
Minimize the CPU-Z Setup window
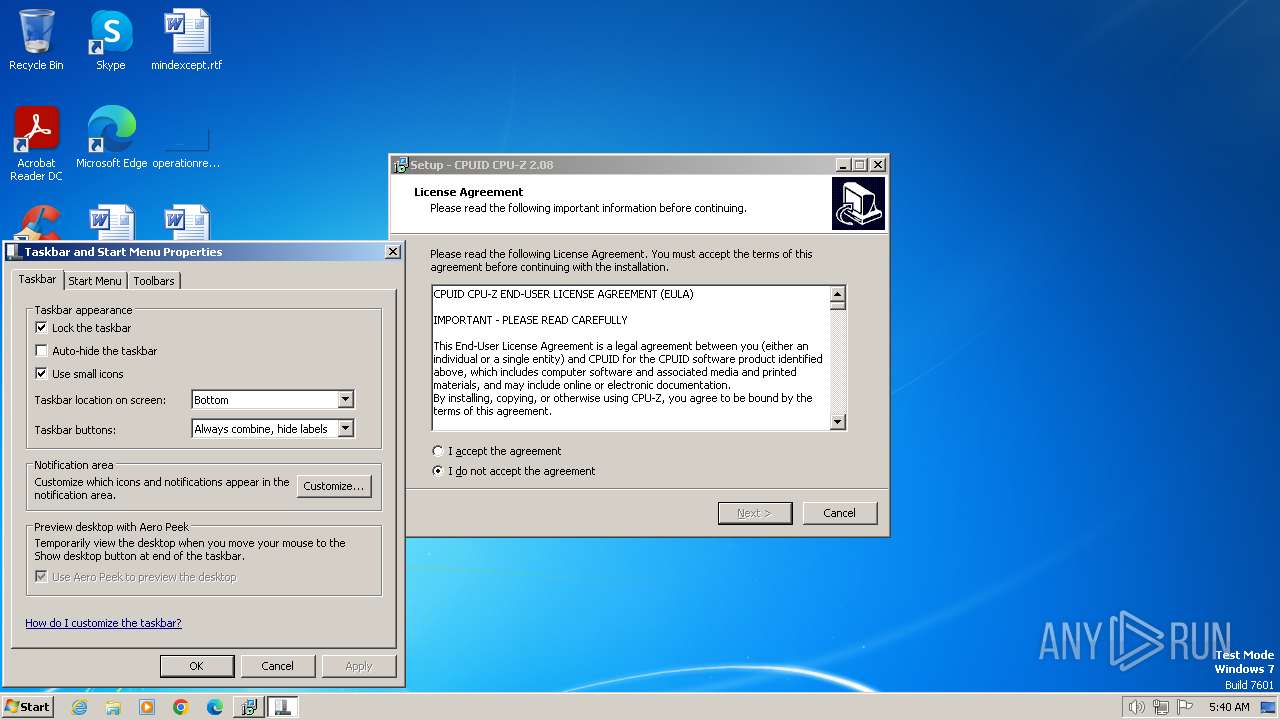point(843,165)
